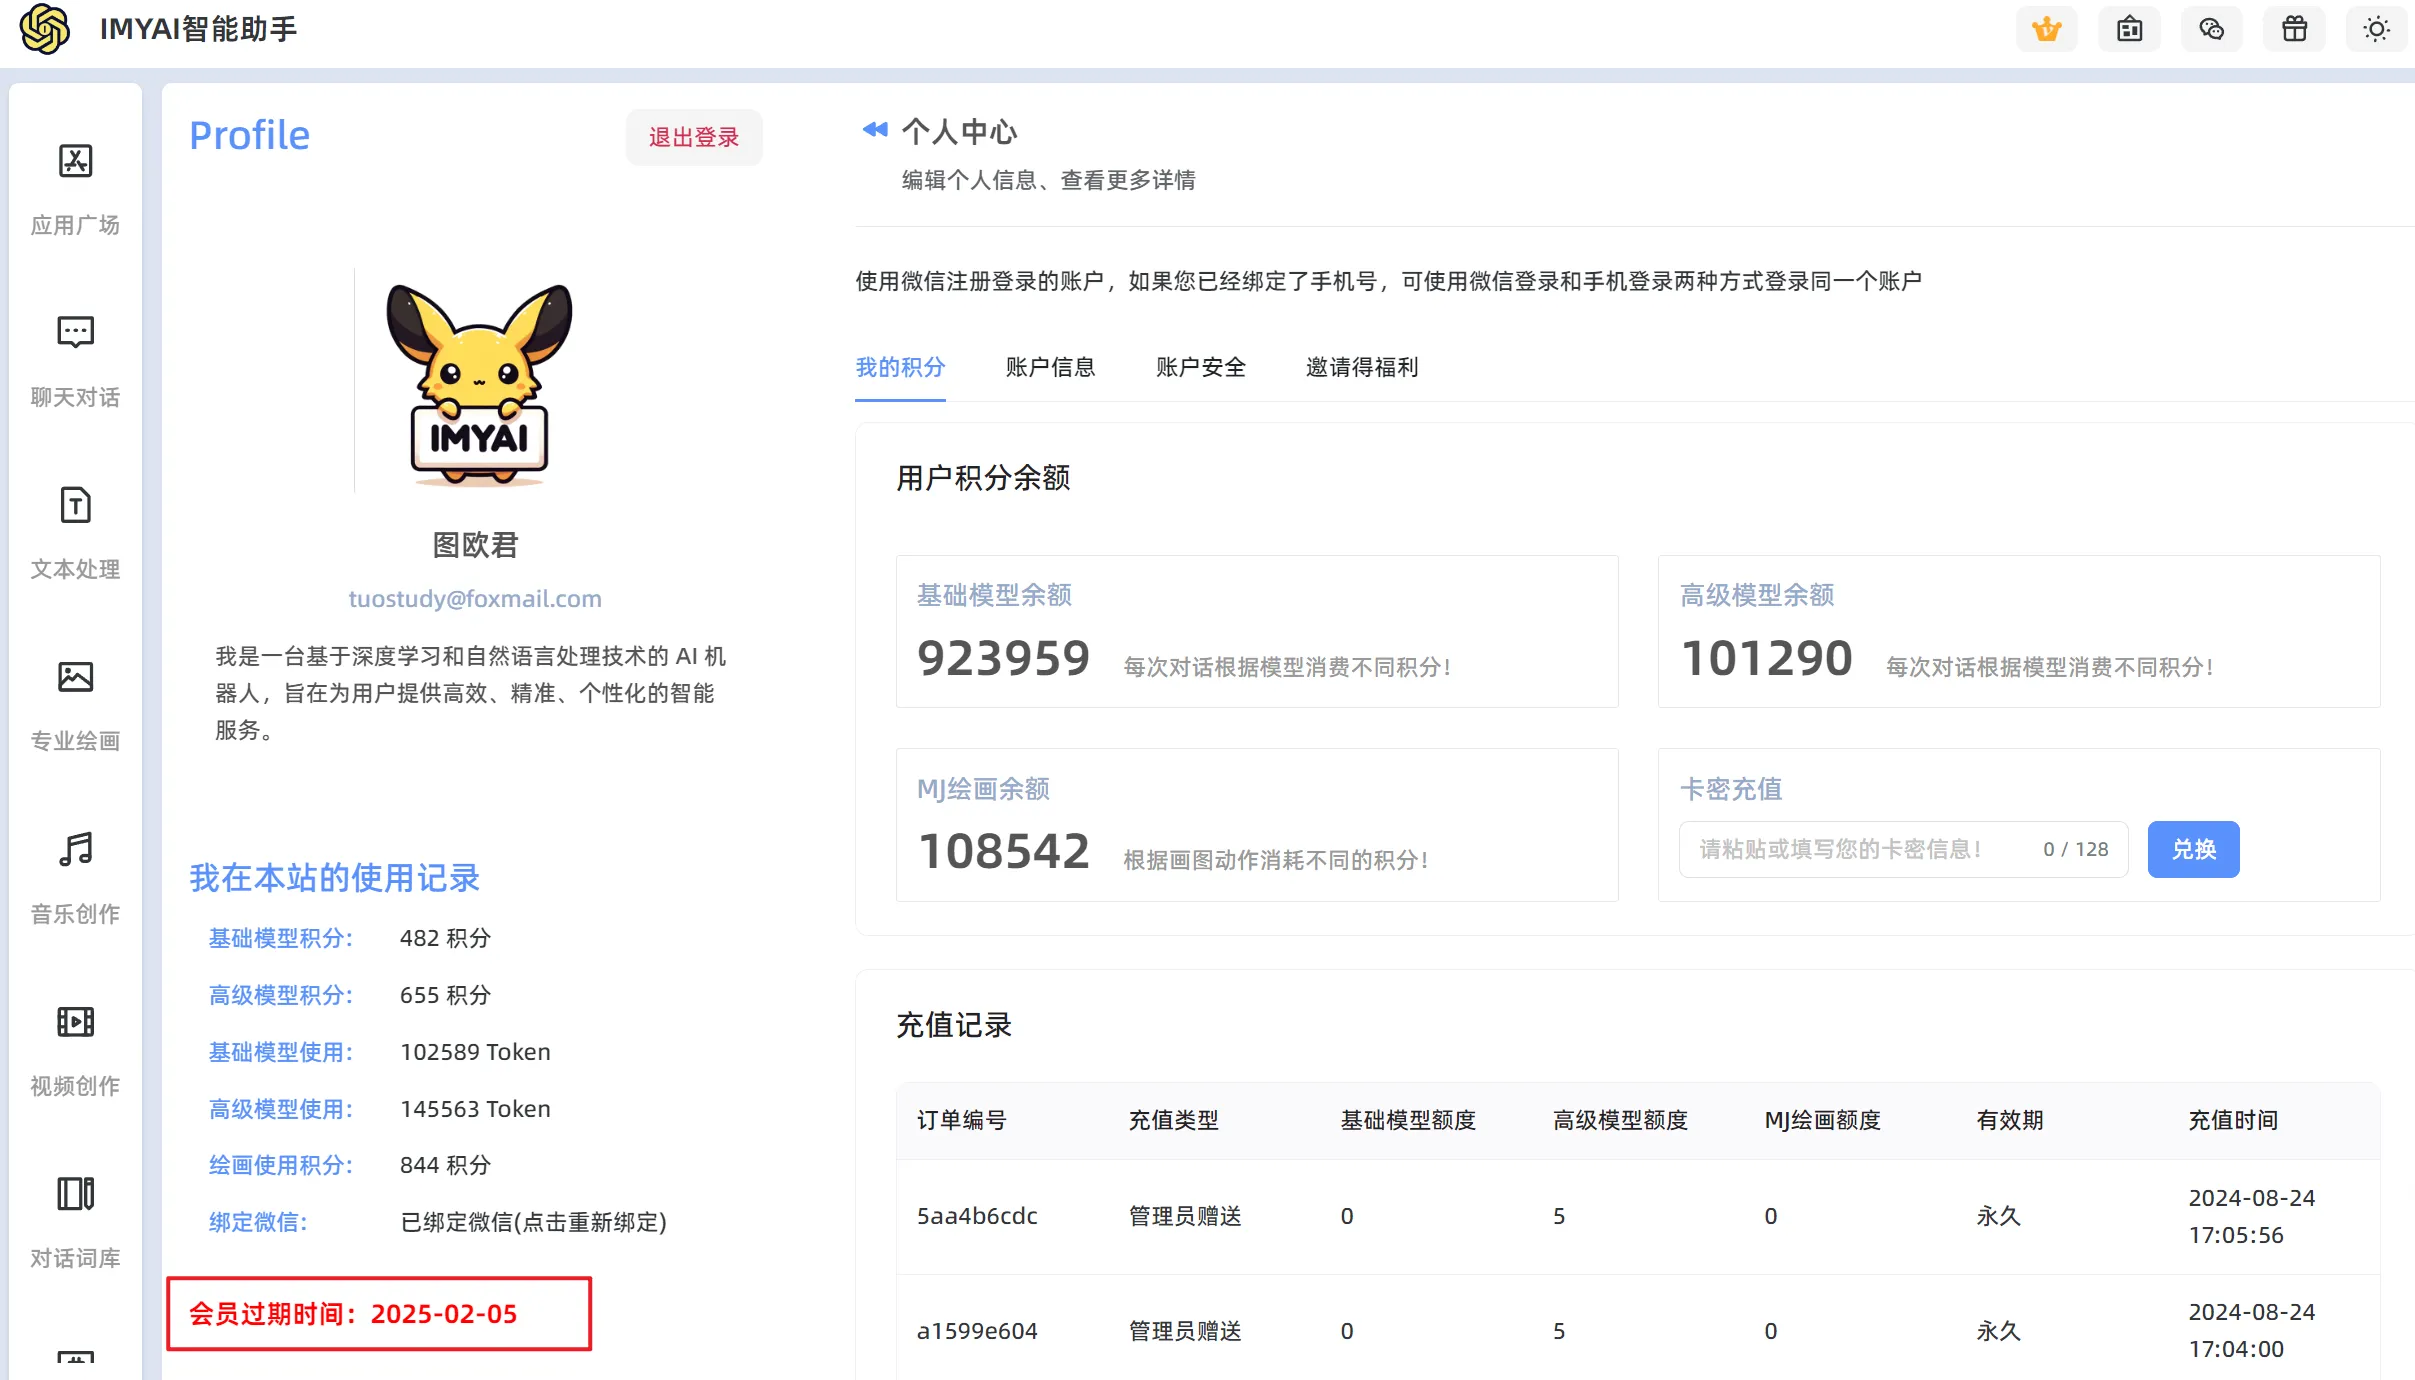
Task: Open the calendar sign-in icon
Action: [x=2129, y=29]
